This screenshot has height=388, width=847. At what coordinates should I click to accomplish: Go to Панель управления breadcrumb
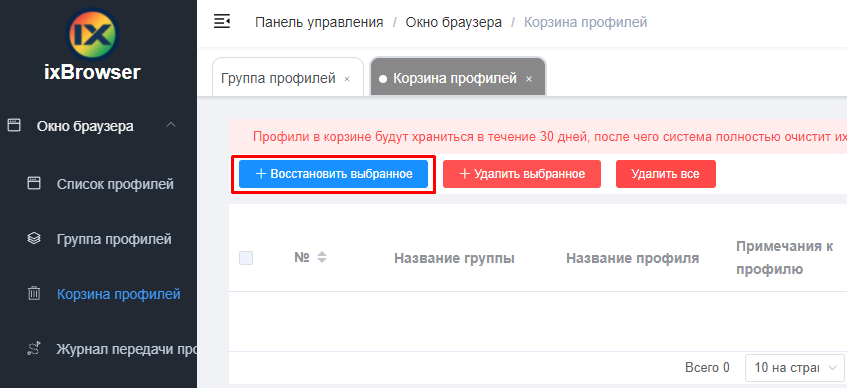pos(319,22)
